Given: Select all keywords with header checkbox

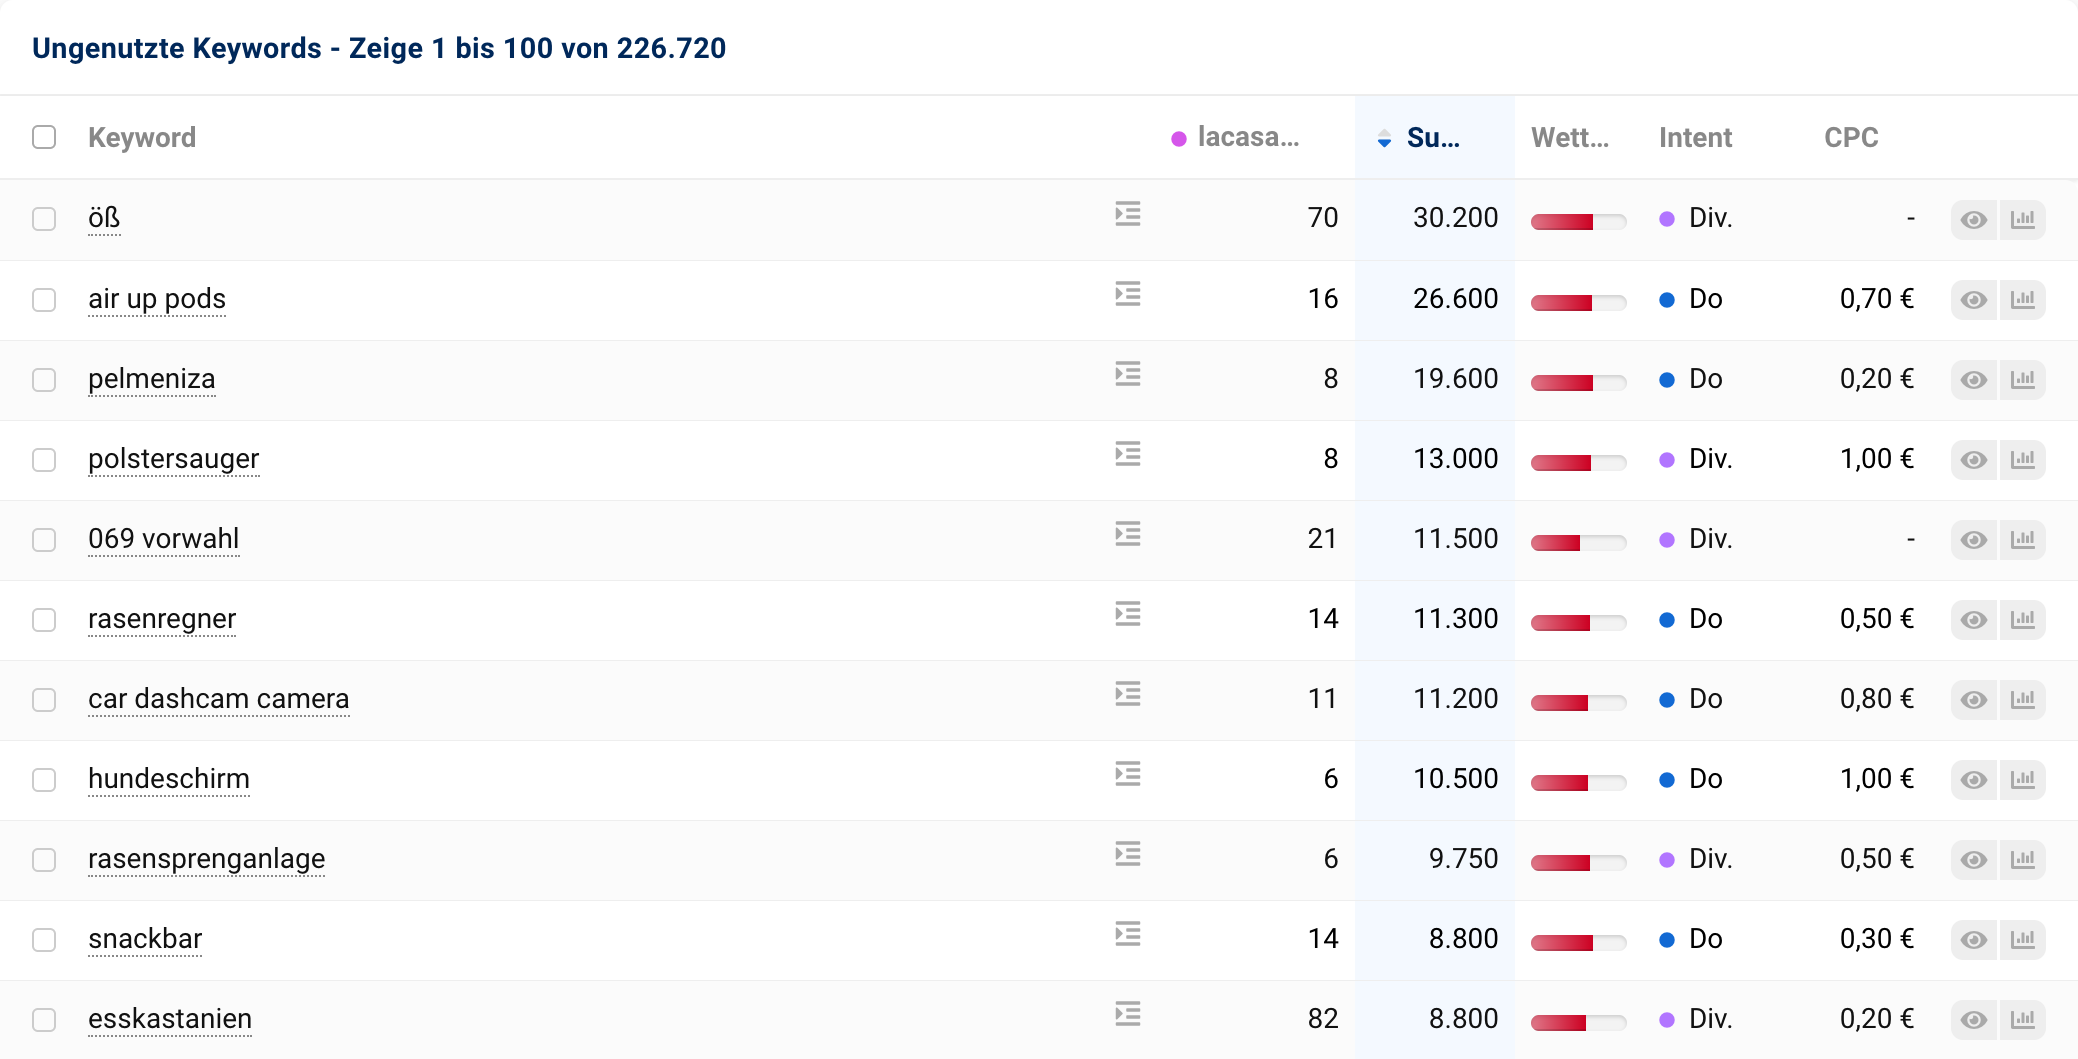Looking at the screenshot, I should tap(44, 137).
